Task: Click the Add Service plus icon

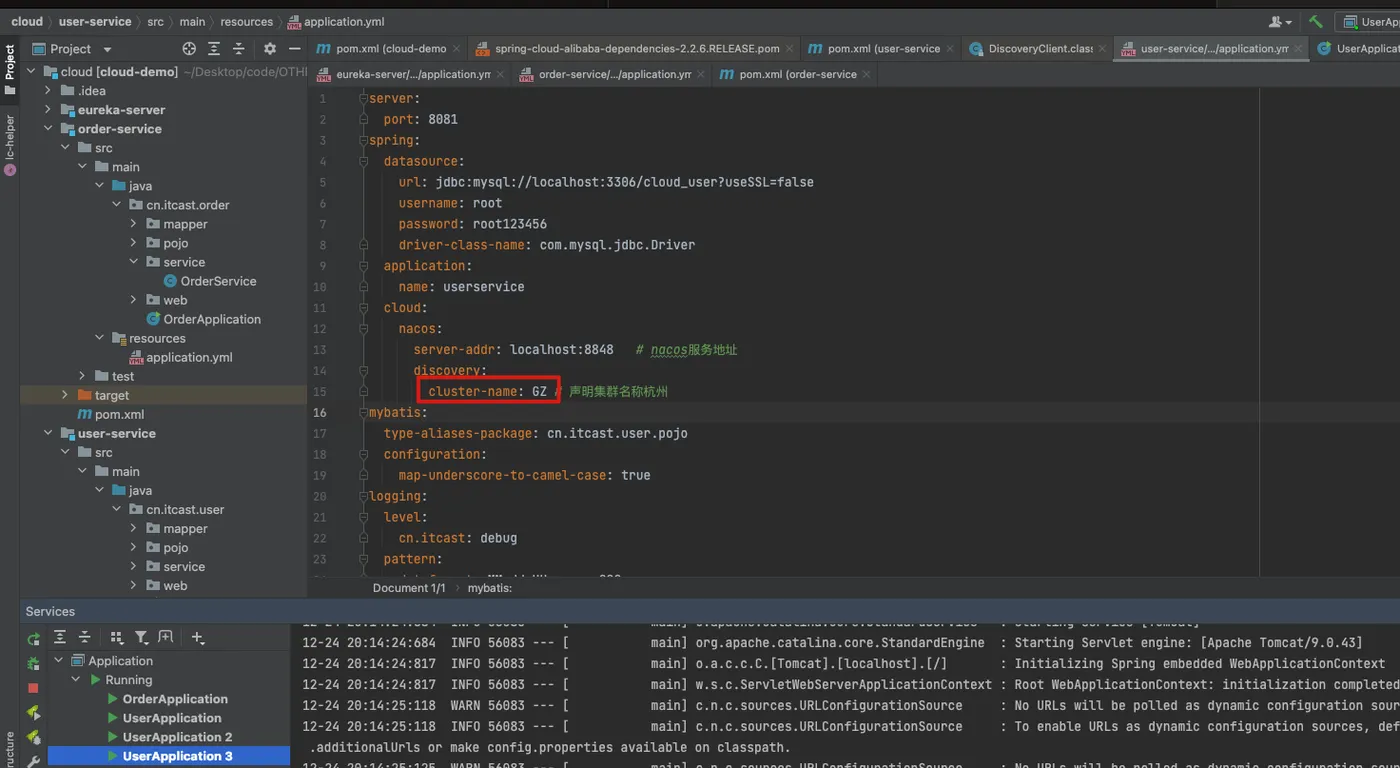Action: point(197,637)
